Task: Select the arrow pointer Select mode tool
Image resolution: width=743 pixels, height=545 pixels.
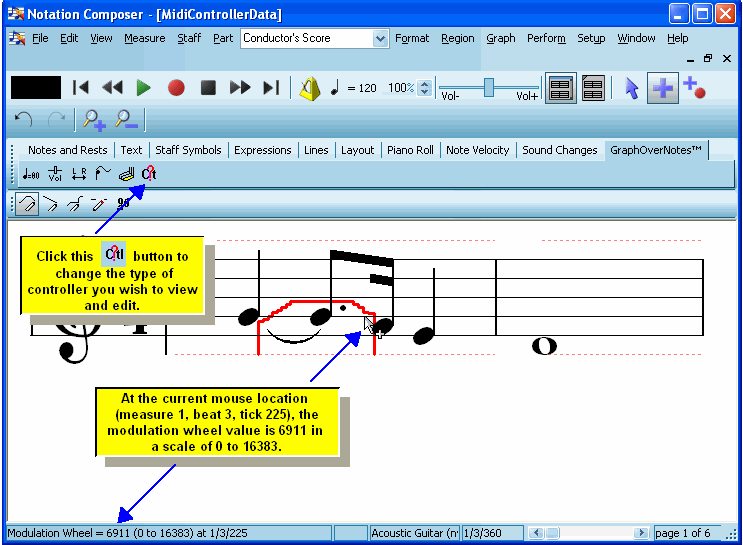Action: pyautogui.click(x=631, y=88)
